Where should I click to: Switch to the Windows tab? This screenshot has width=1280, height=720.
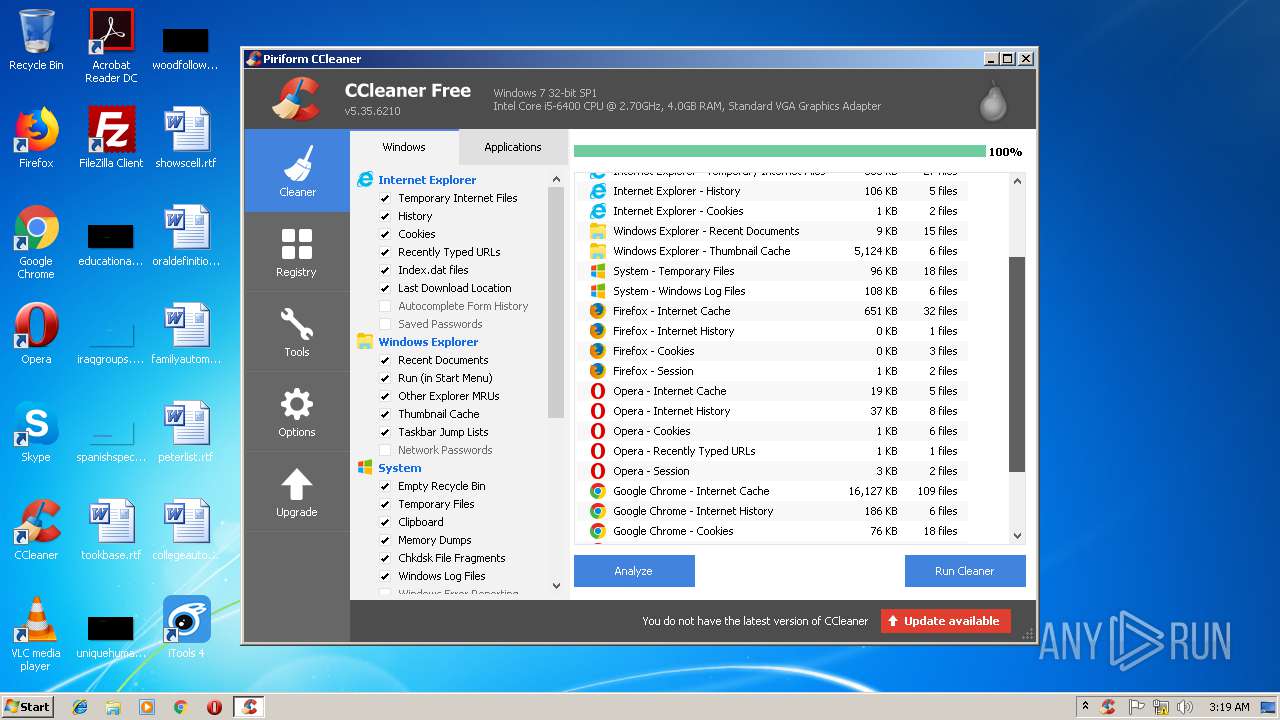coord(404,147)
